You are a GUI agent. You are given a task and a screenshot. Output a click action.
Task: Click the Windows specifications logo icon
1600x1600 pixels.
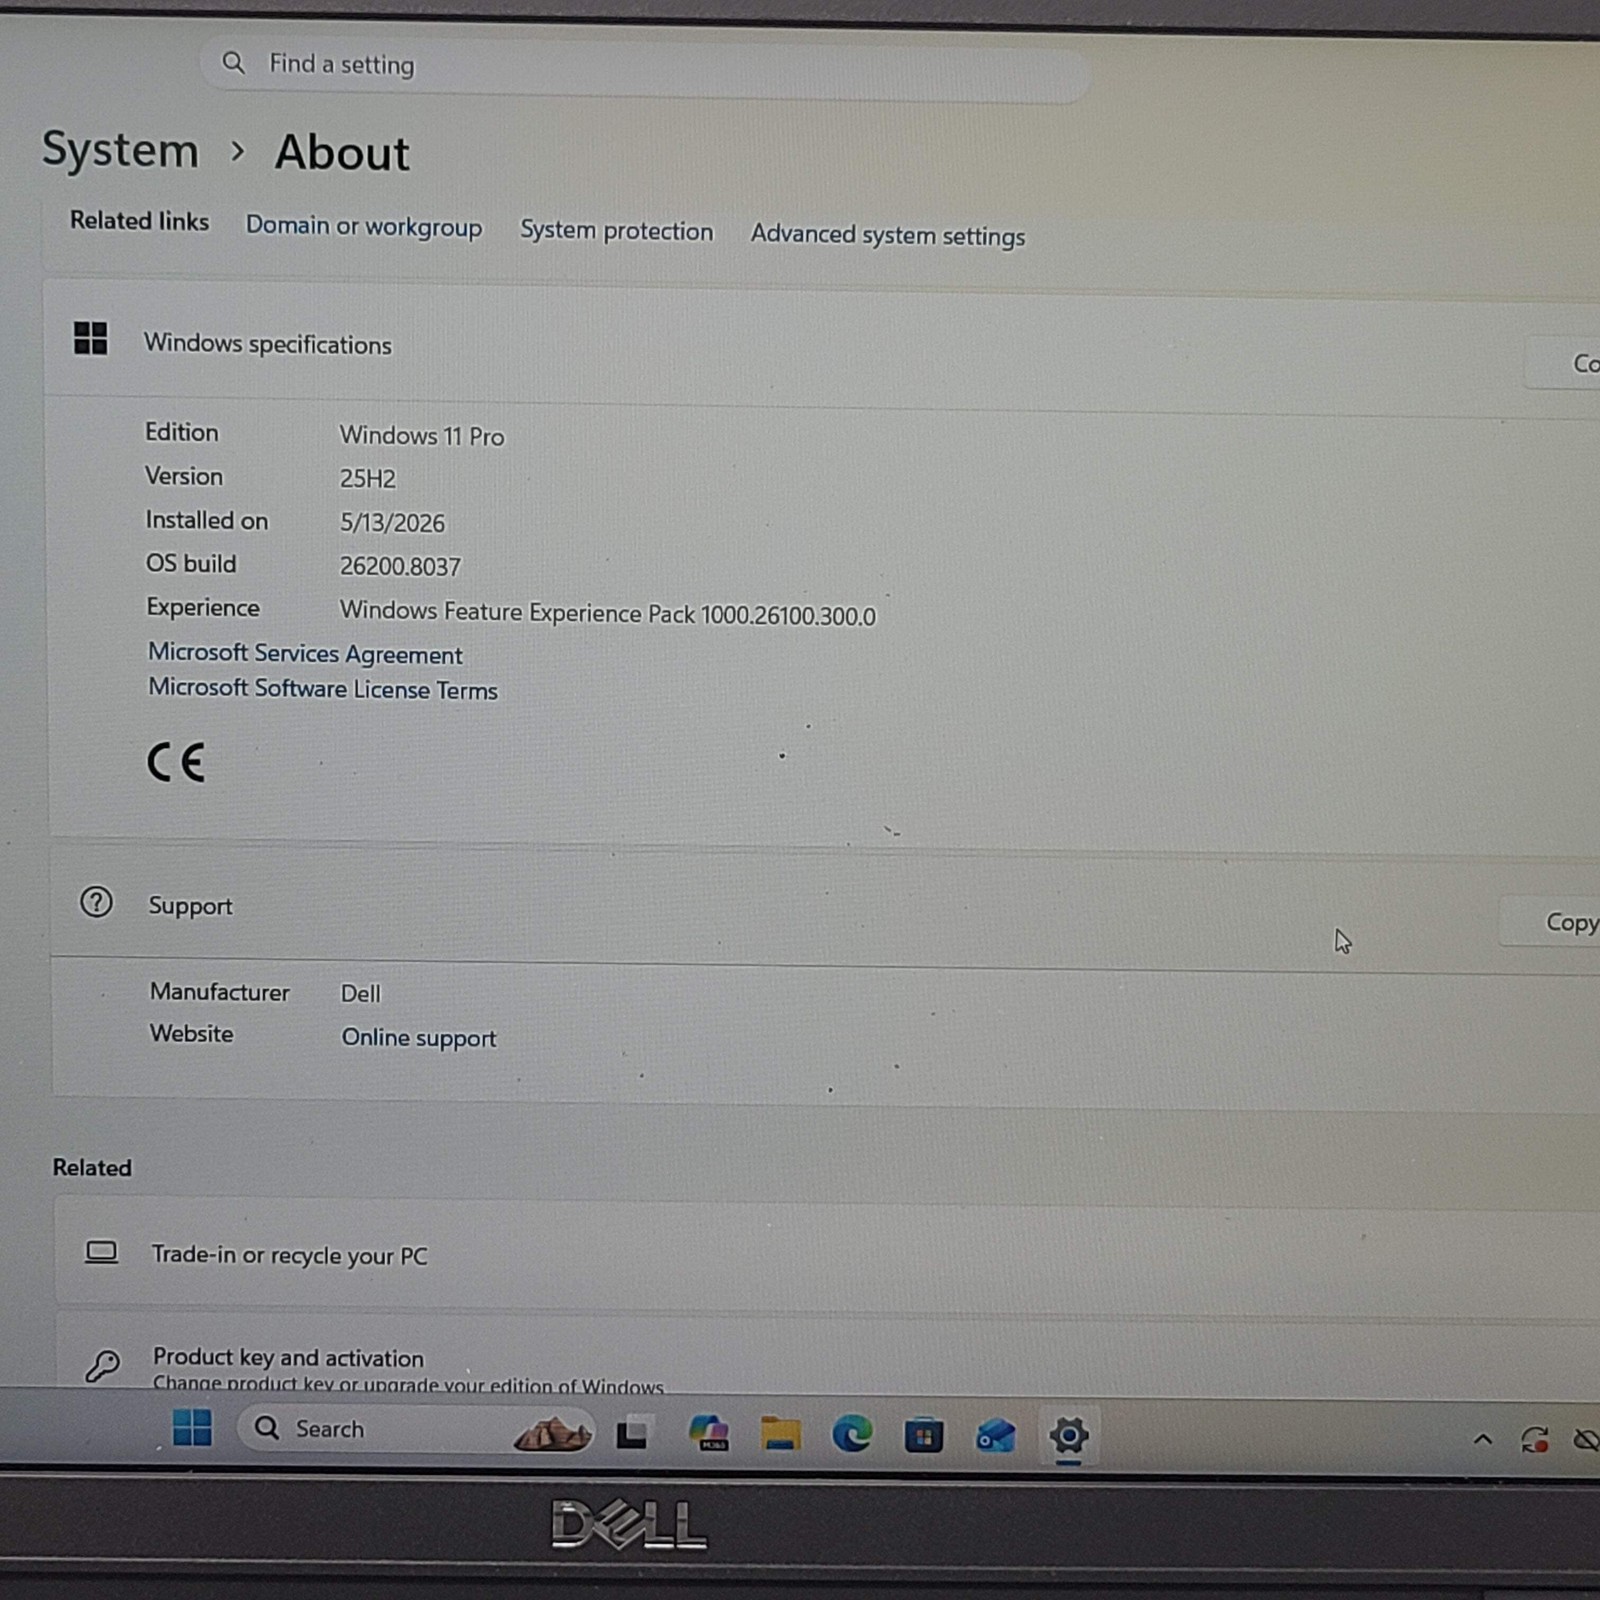pyautogui.click(x=90, y=338)
